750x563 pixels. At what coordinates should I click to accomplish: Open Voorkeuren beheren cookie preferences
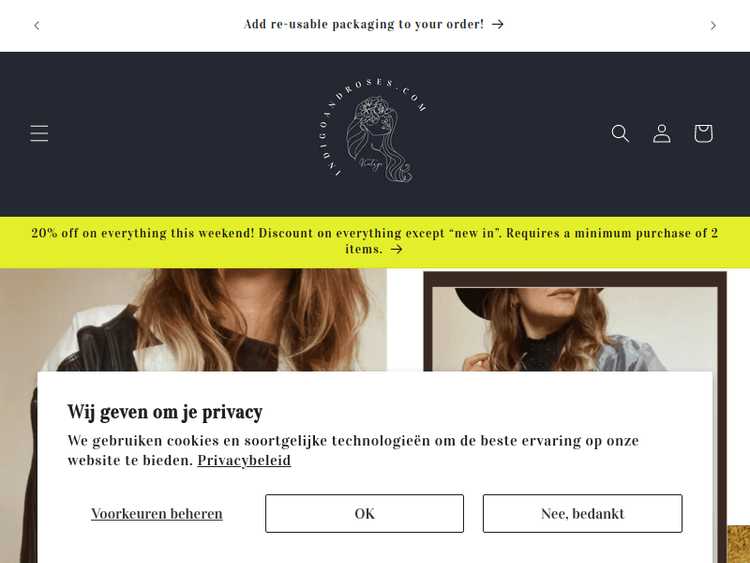[157, 513]
